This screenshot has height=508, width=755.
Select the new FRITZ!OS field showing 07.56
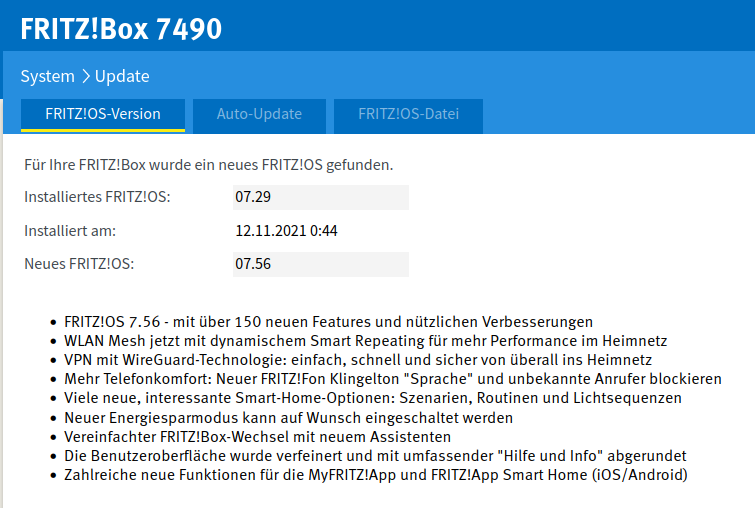coord(321,264)
